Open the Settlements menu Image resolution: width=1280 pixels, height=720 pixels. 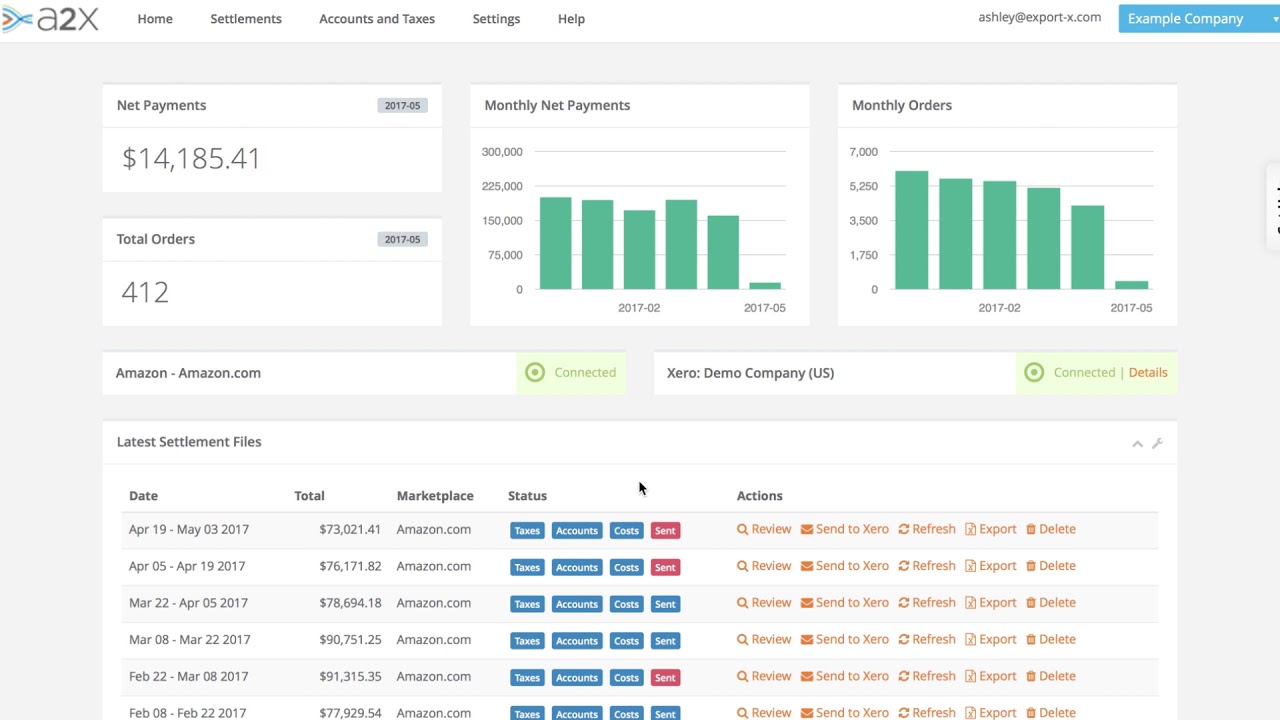(246, 19)
